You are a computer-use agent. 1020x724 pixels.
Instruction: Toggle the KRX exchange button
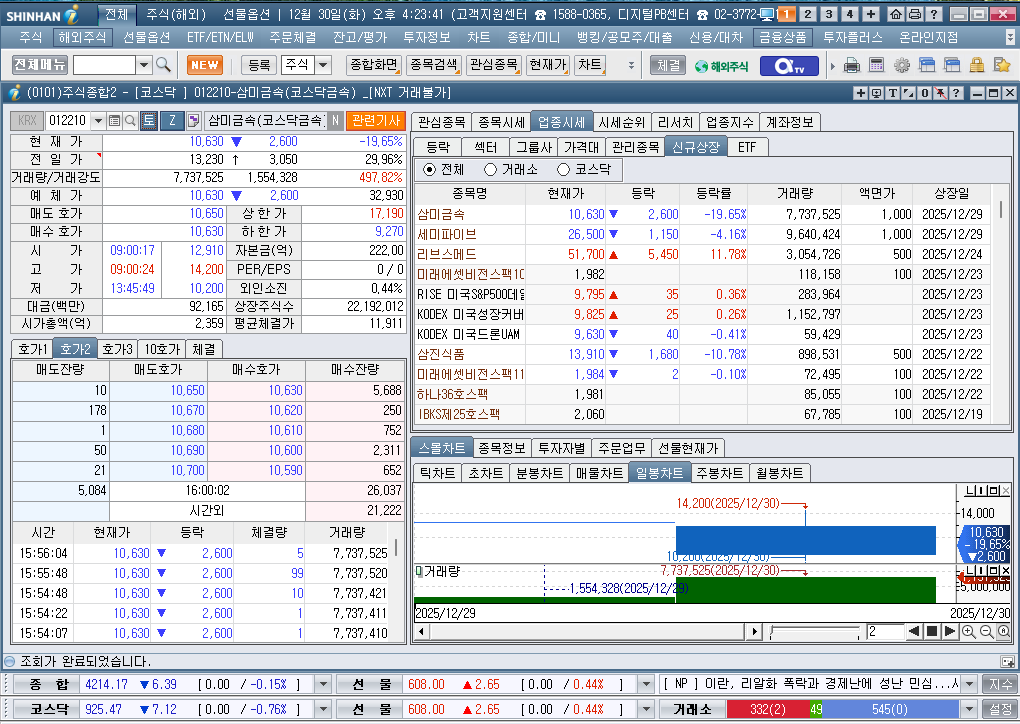(x=27, y=120)
